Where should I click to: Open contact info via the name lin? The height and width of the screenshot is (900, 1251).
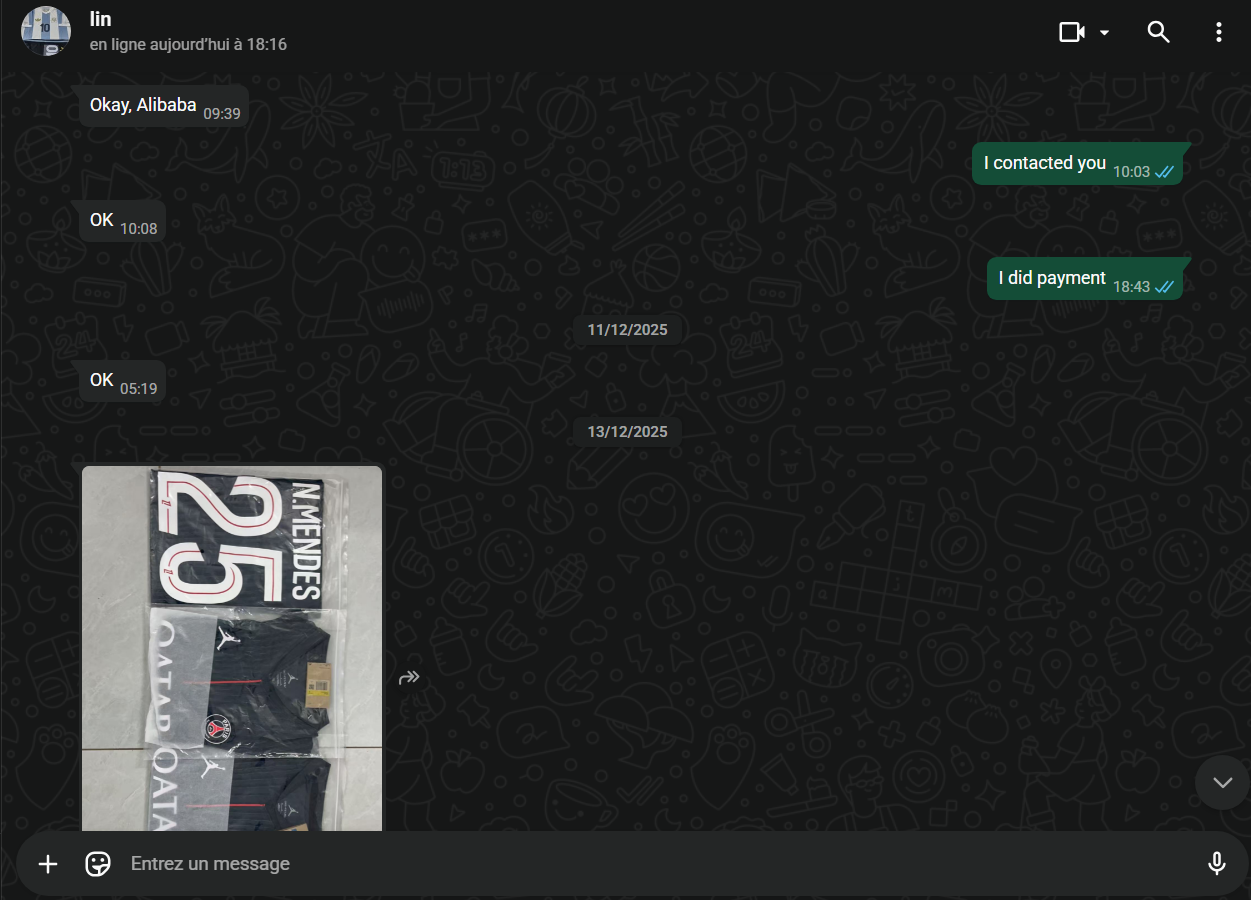pos(100,19)
